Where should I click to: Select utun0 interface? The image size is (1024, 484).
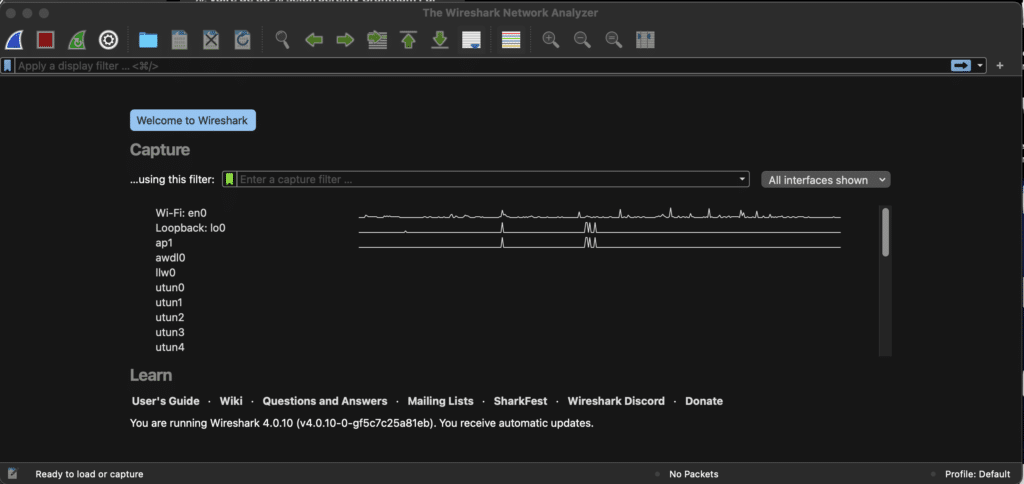click(170, 287)
